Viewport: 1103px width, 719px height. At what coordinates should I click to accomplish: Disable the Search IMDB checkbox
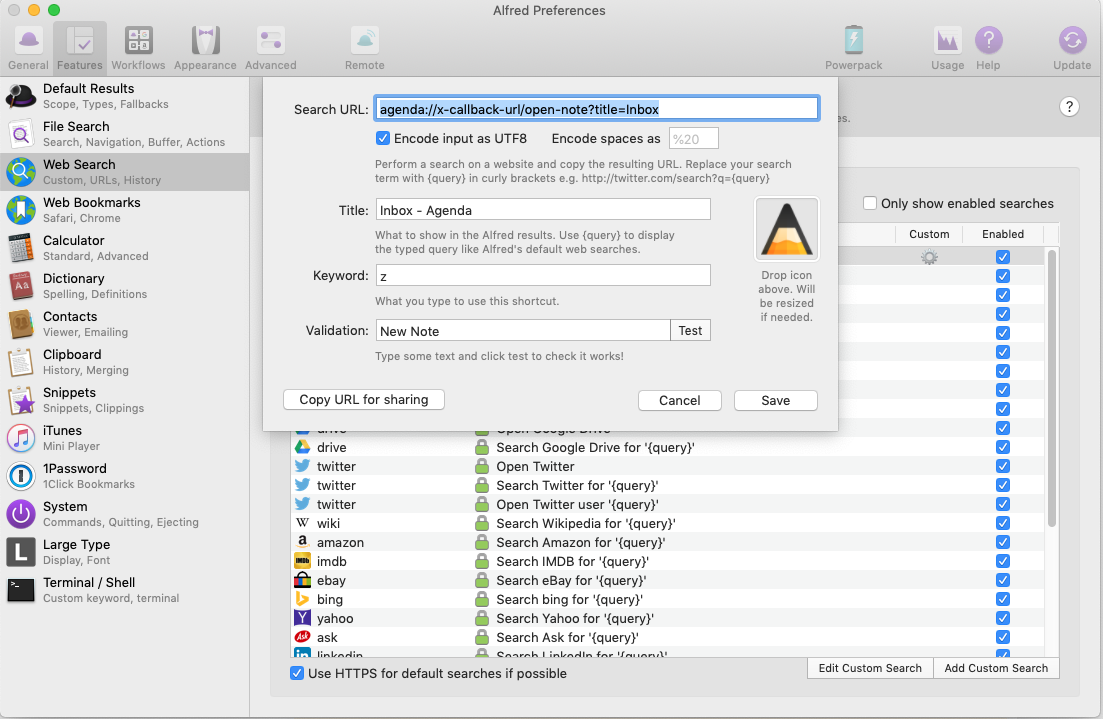pyautogui.click(x=1003, y=561)
